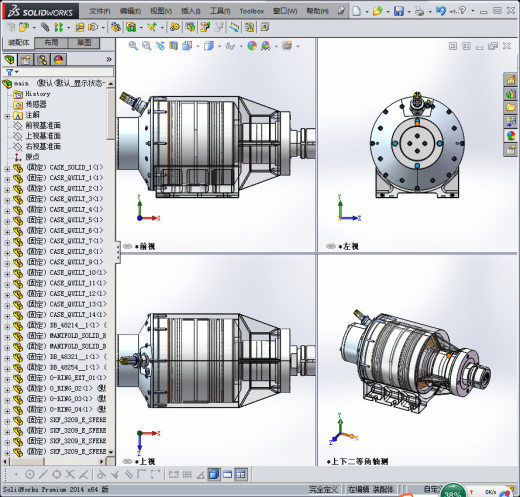
Task: Switch to the PropertyManager panel icon
Action: pos(26,60)
